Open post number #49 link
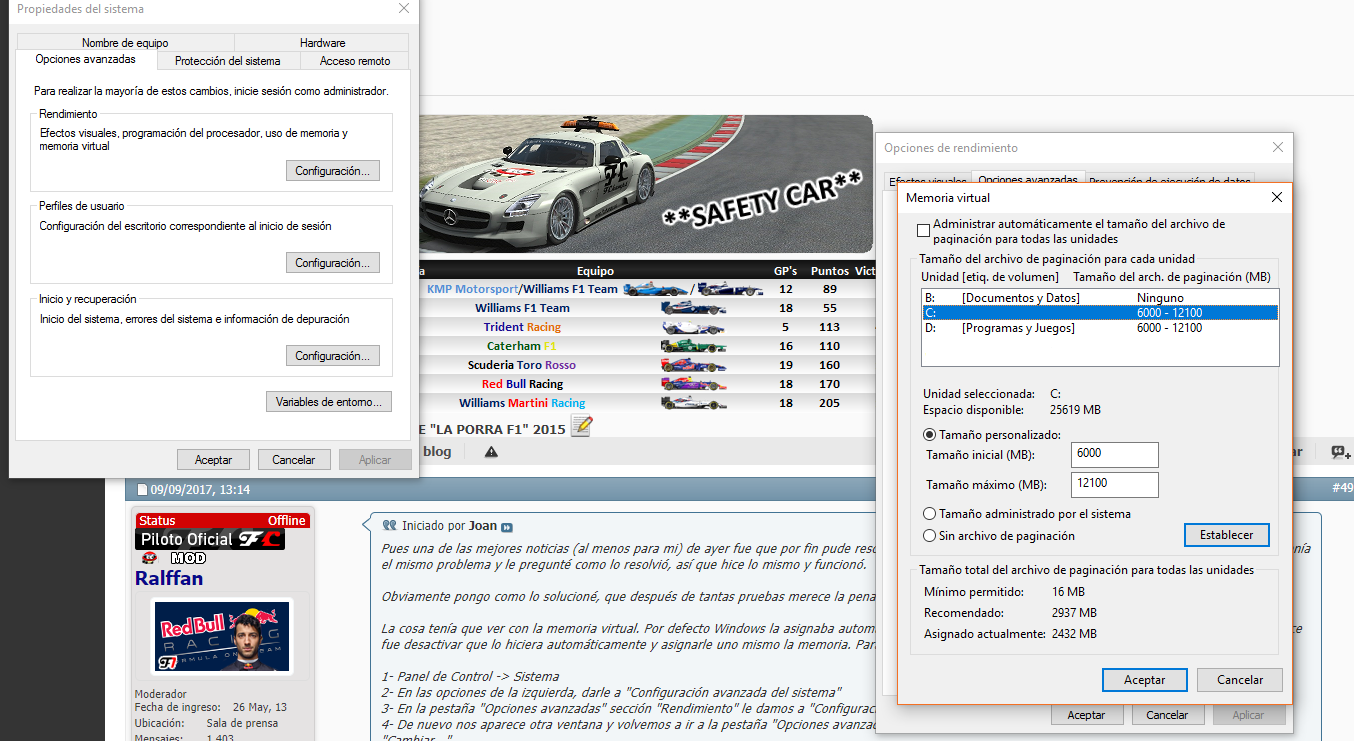Screen dimensions: 1354x741 [x=1342, y=489]
